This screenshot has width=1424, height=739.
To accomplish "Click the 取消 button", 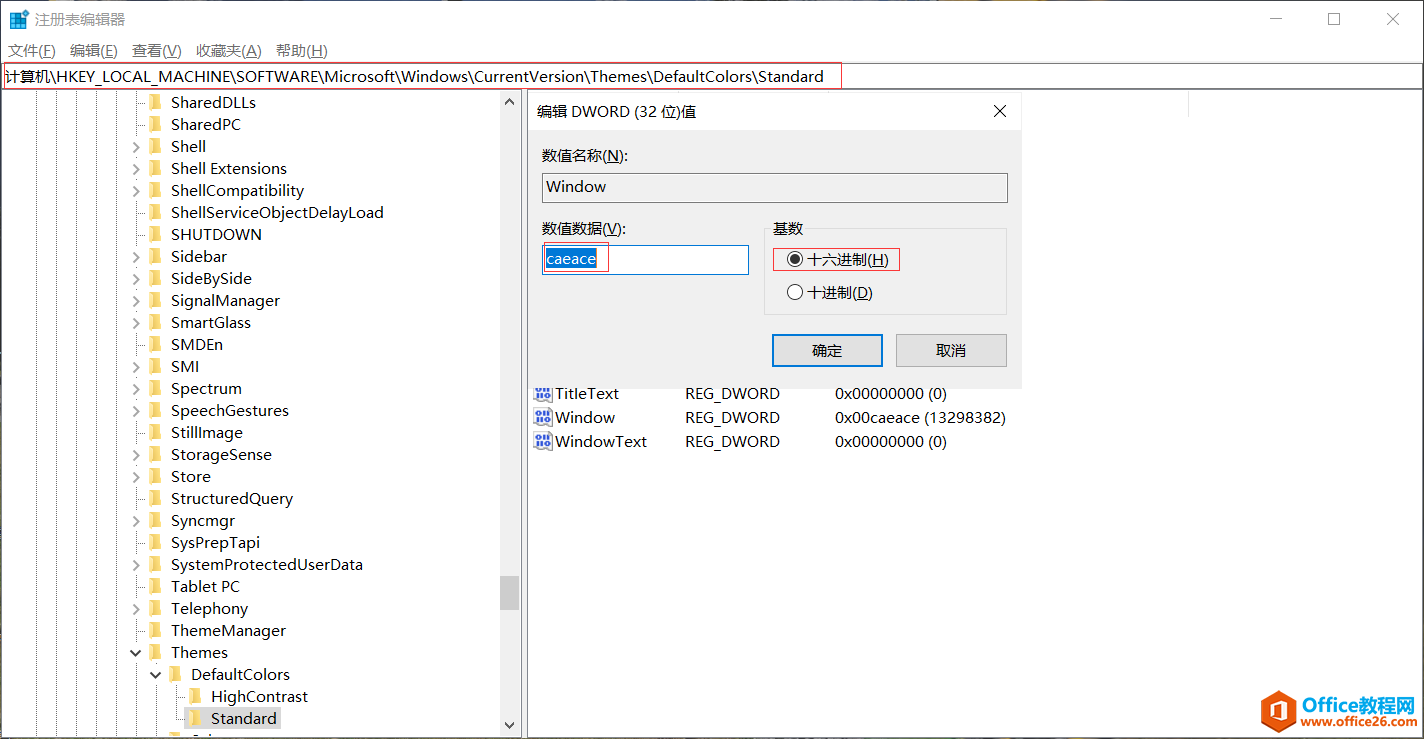I will (951, 350).
